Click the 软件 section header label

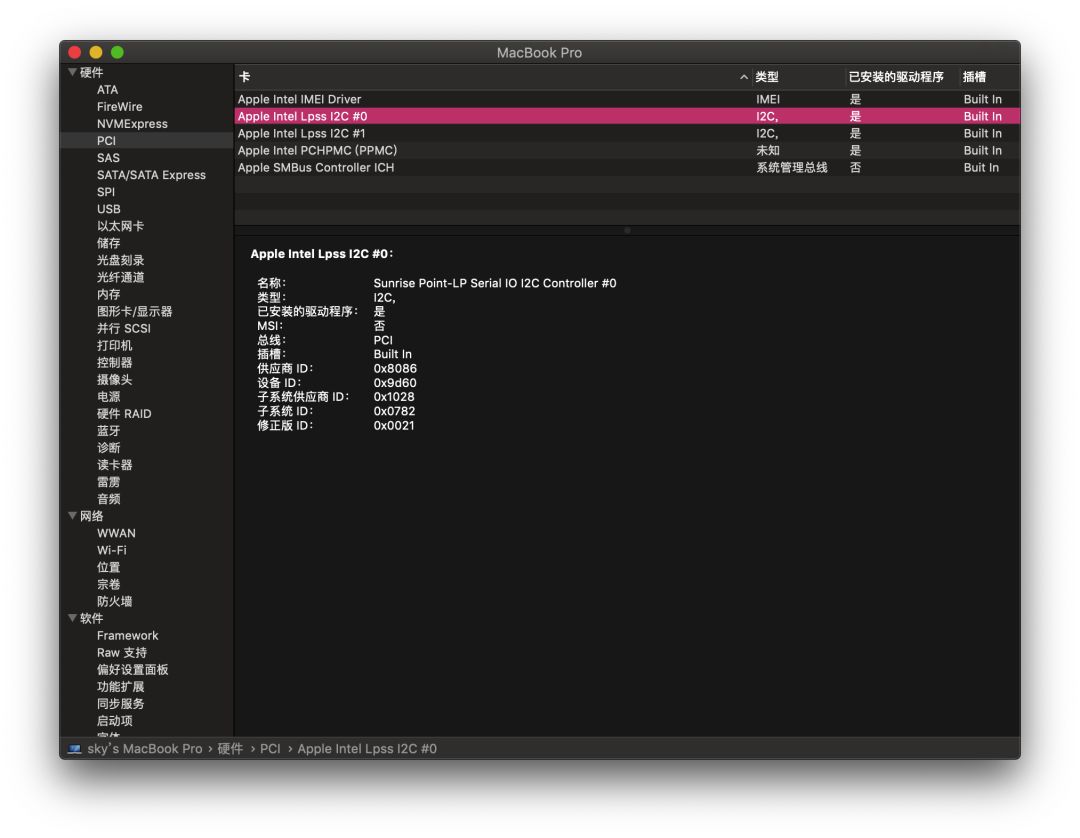pos(92,618)
